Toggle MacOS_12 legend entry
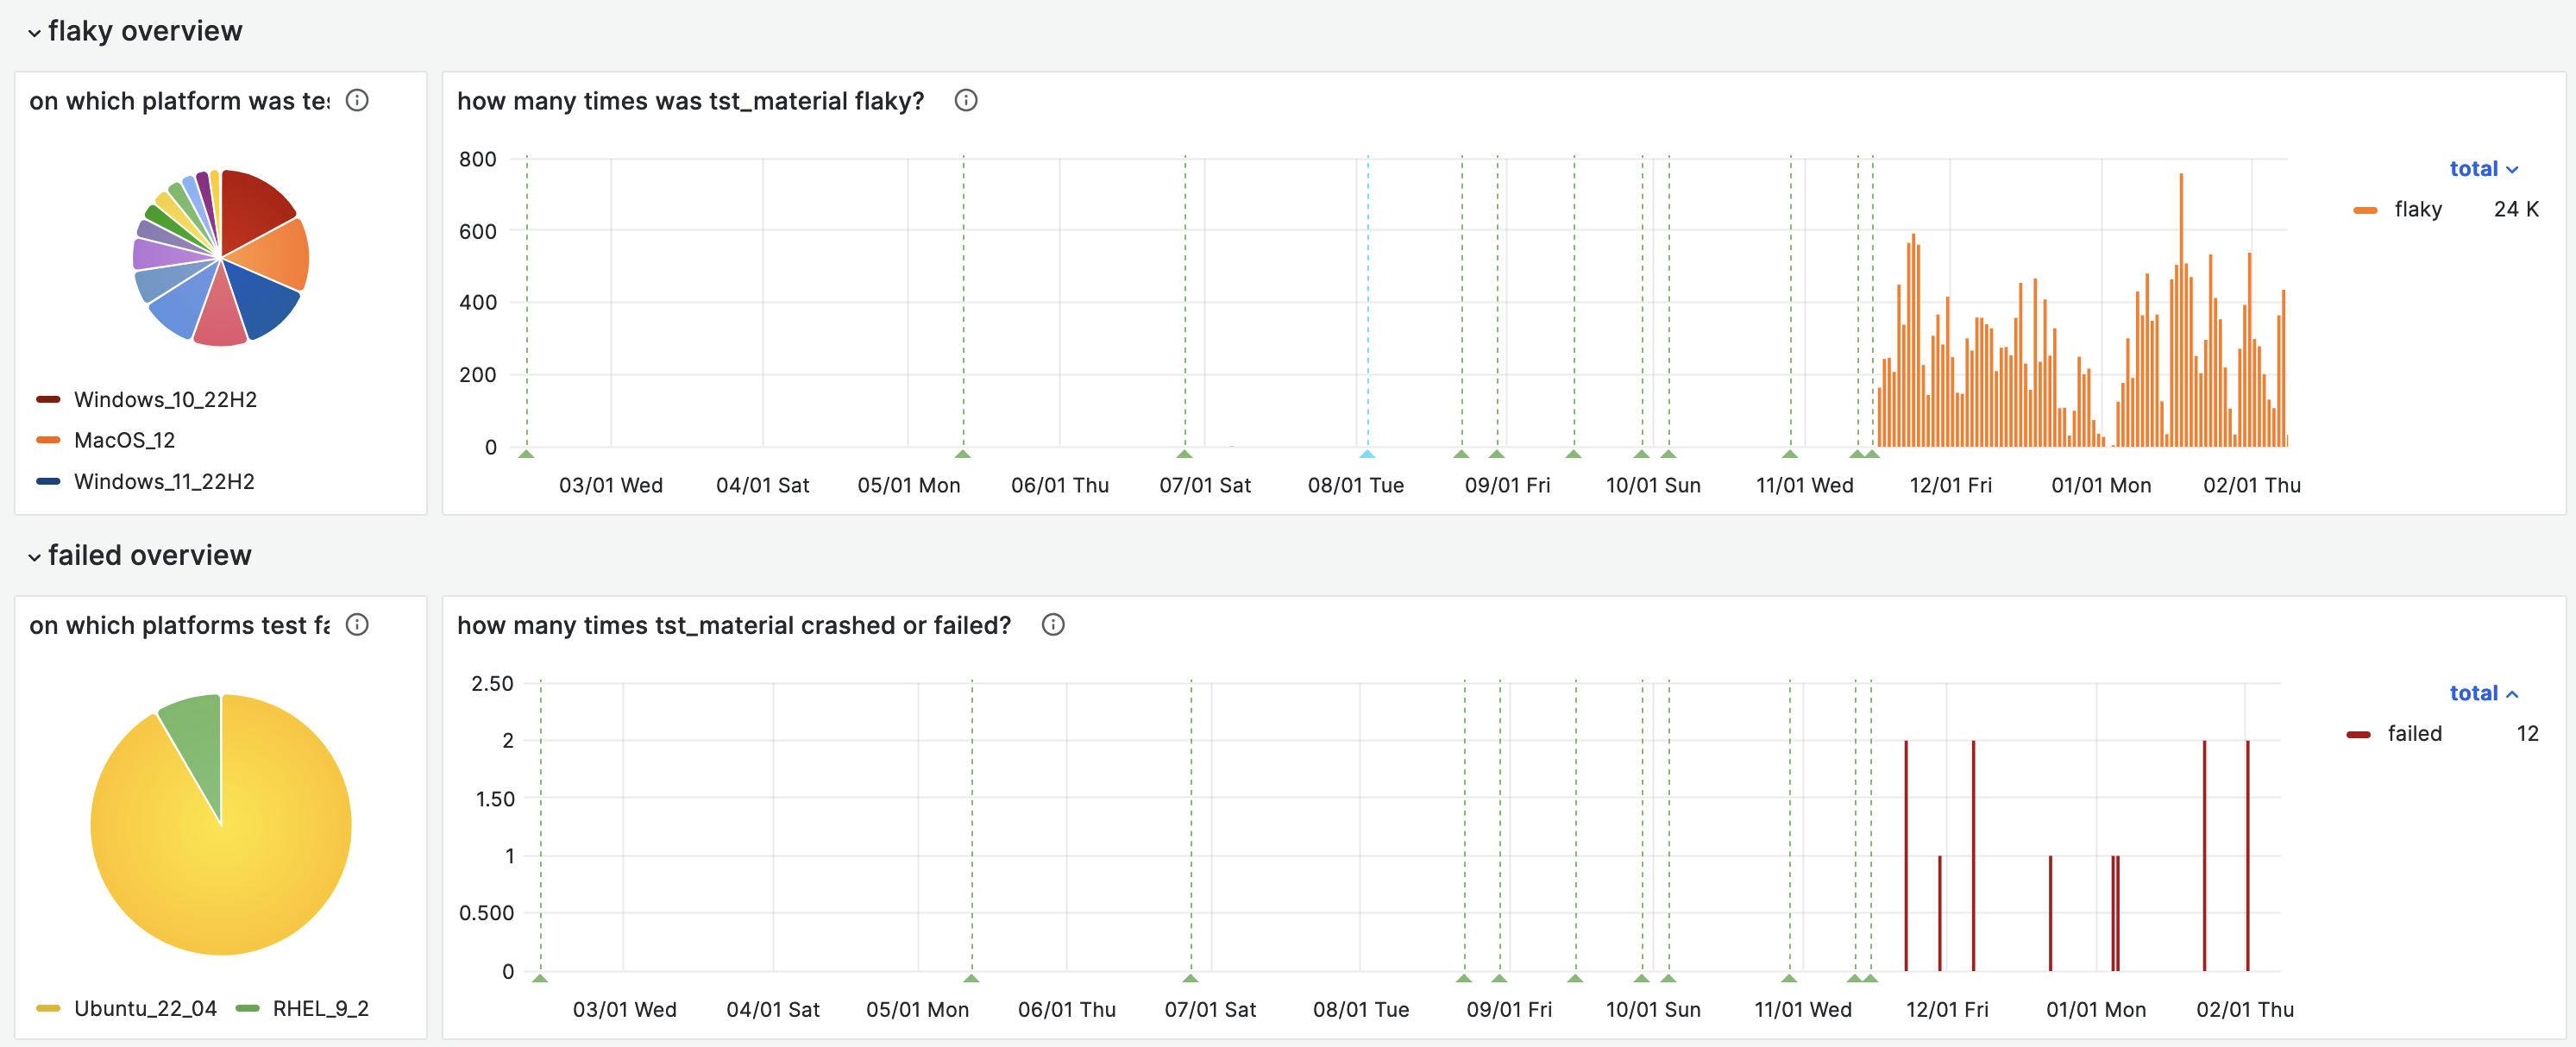The image size is (2576, 1047). (x=124, y=441)
